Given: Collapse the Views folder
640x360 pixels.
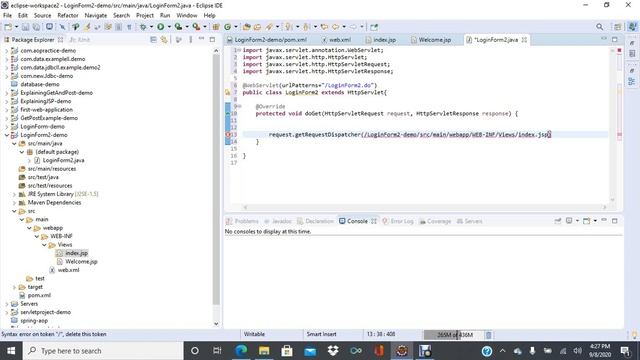Looking at the screenshot, I should (x=44, y=245).
